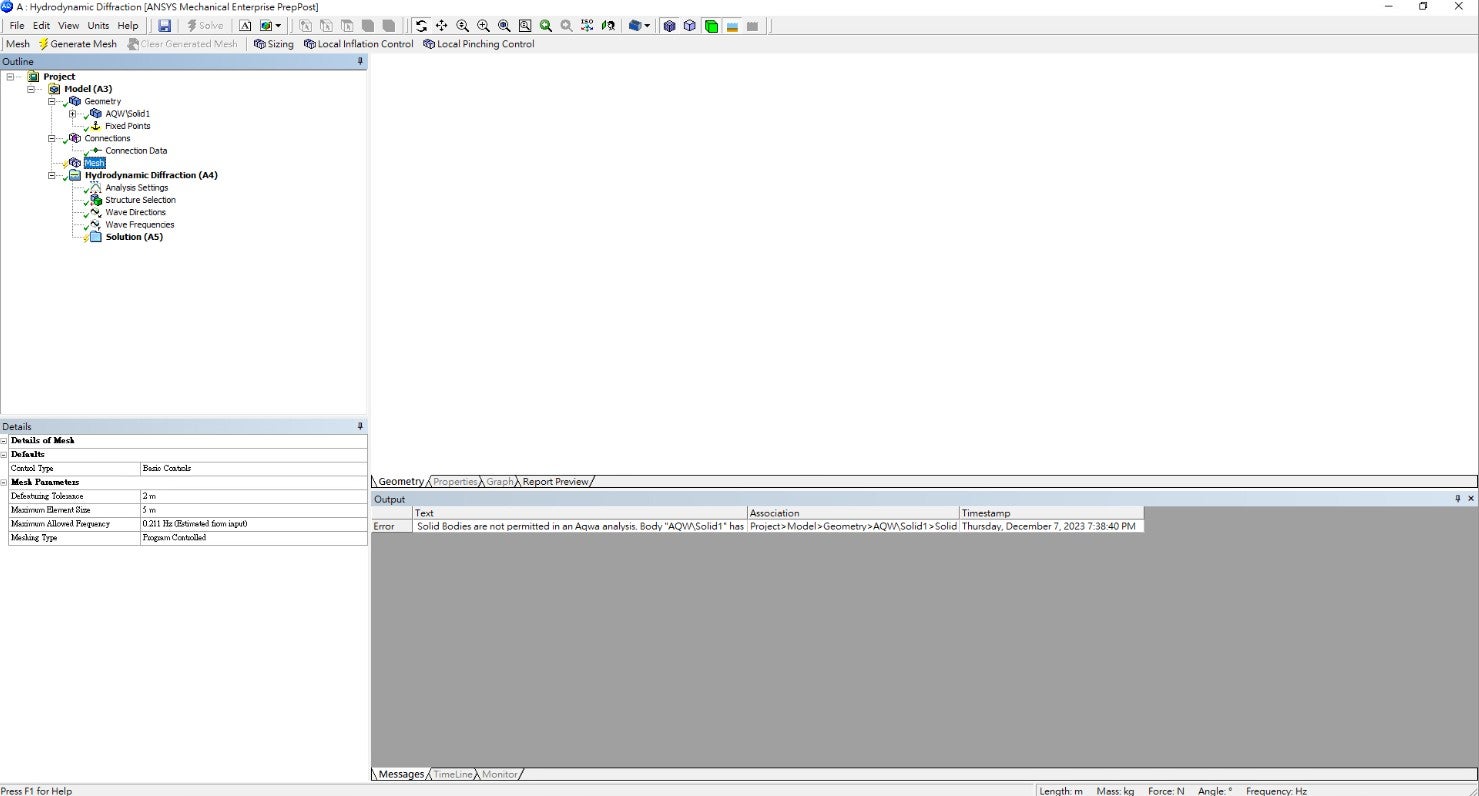Screen dimensions: 1479x796
Task: Toggle pin on the Output panel
Action: pos(1457,499)
